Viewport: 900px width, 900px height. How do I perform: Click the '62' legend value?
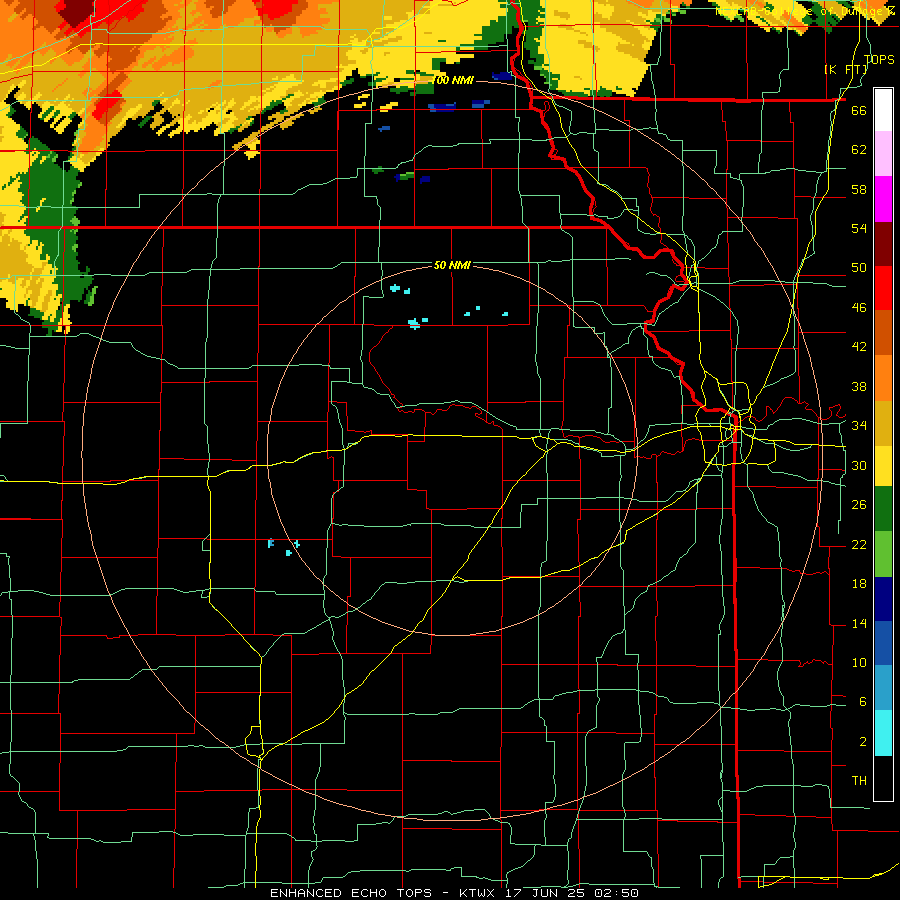[859, 150]
